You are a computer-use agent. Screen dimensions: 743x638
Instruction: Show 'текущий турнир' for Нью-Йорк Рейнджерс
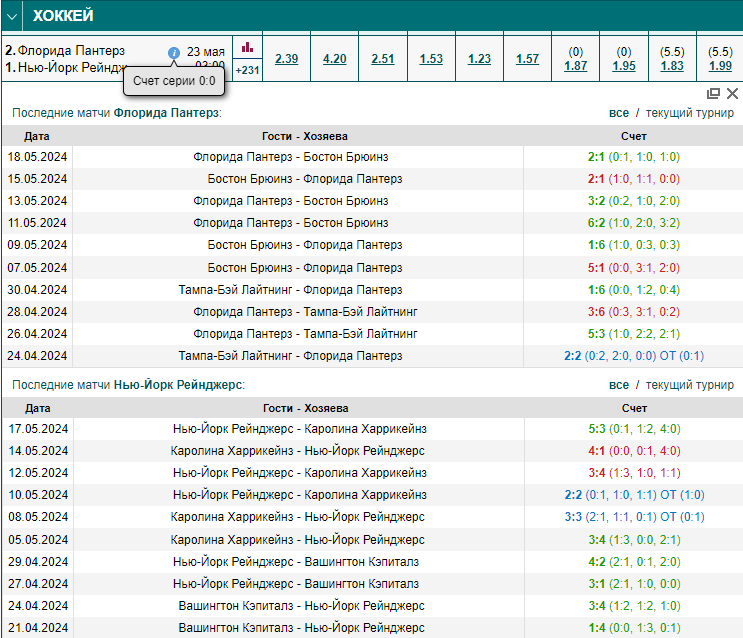click(x=689, y=385)
